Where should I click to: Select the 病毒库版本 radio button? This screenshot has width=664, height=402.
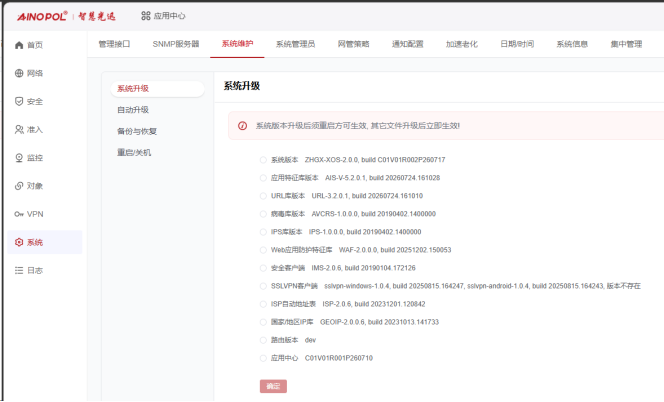click(263, 214)
